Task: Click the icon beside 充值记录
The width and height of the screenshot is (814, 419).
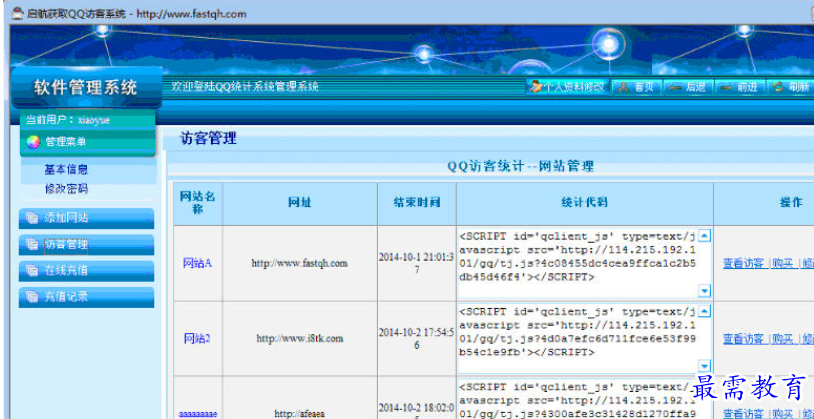Action: point(32,297)
